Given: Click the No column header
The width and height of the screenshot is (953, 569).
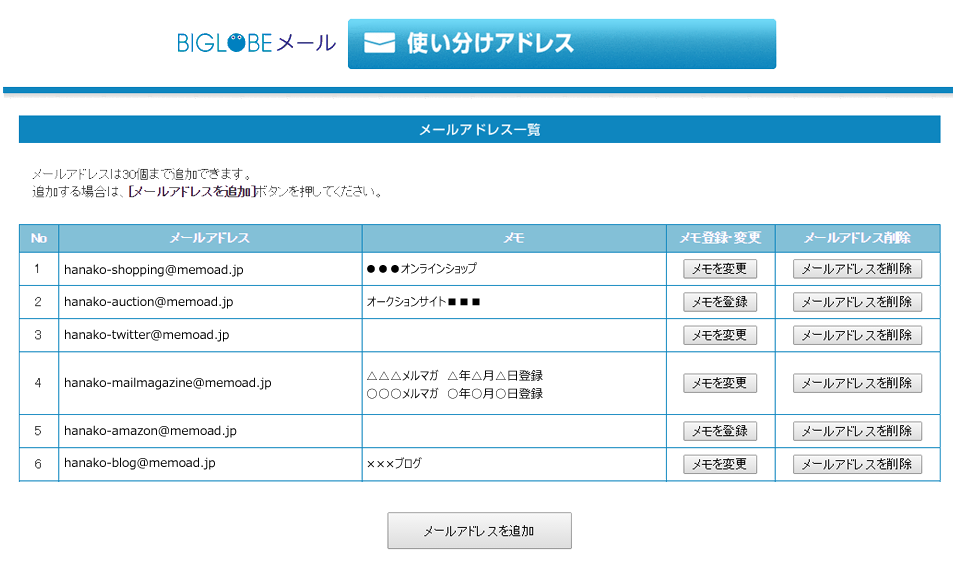Looking at the screenshot, I should point(39,238).
